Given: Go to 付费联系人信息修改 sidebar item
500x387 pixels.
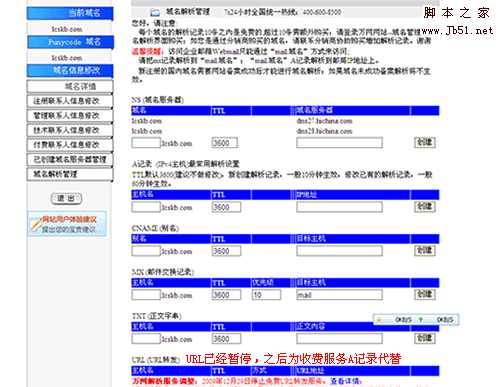Looking at the screenshot, I should click(x=70, y=145).
